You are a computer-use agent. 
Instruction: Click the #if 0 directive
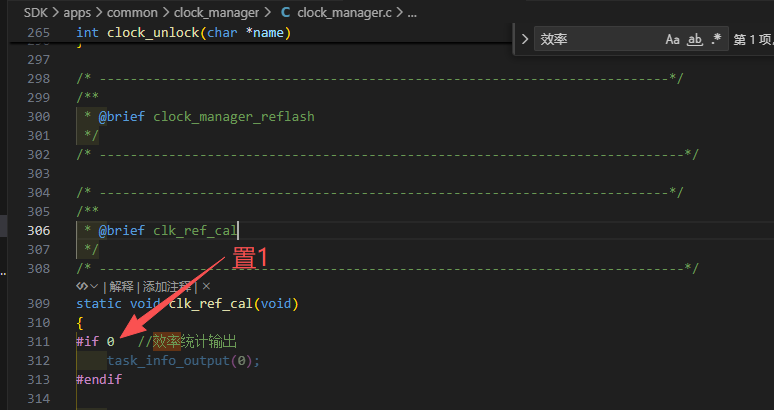pos(95,341)
